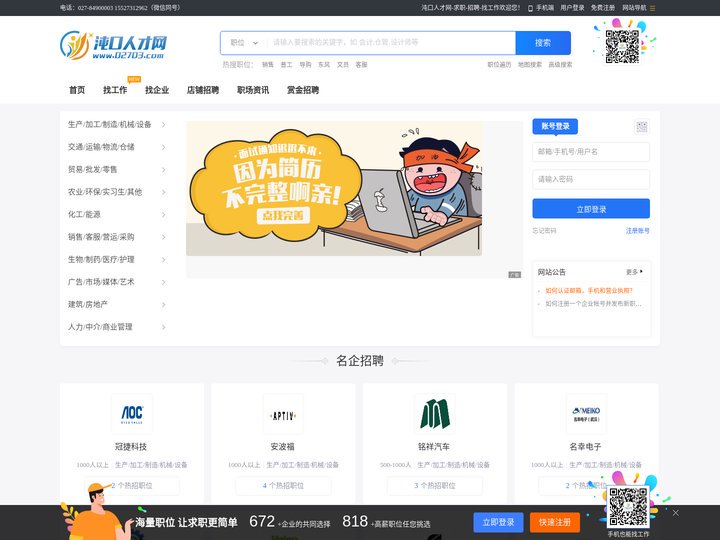This screenshot has height=540, width=720.
Task: Open 安波福 company name link
Action: tap(283, 446)
